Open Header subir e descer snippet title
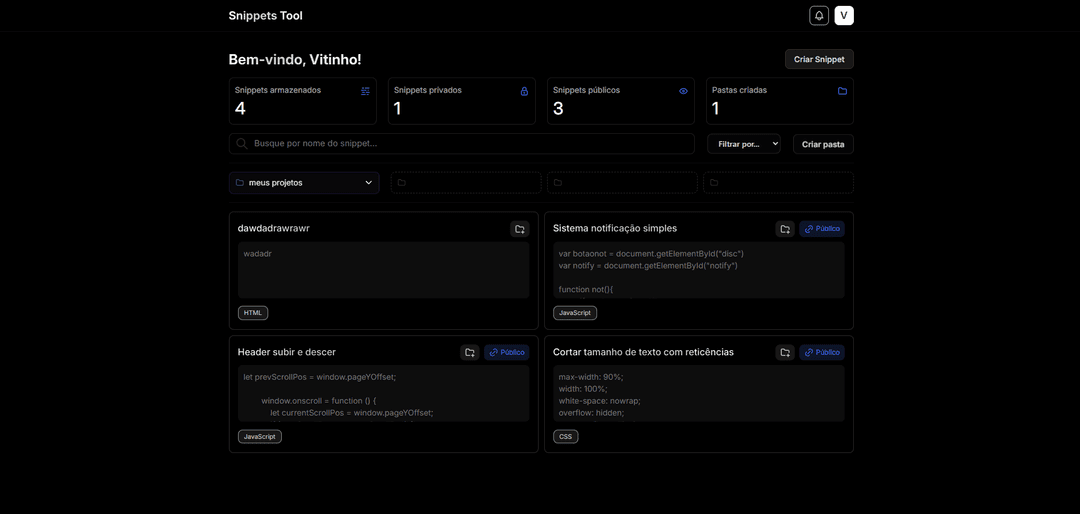Image resolution: width=1080 pixels, height=514 pixels. pyautogui.click(x=287, y=352)
